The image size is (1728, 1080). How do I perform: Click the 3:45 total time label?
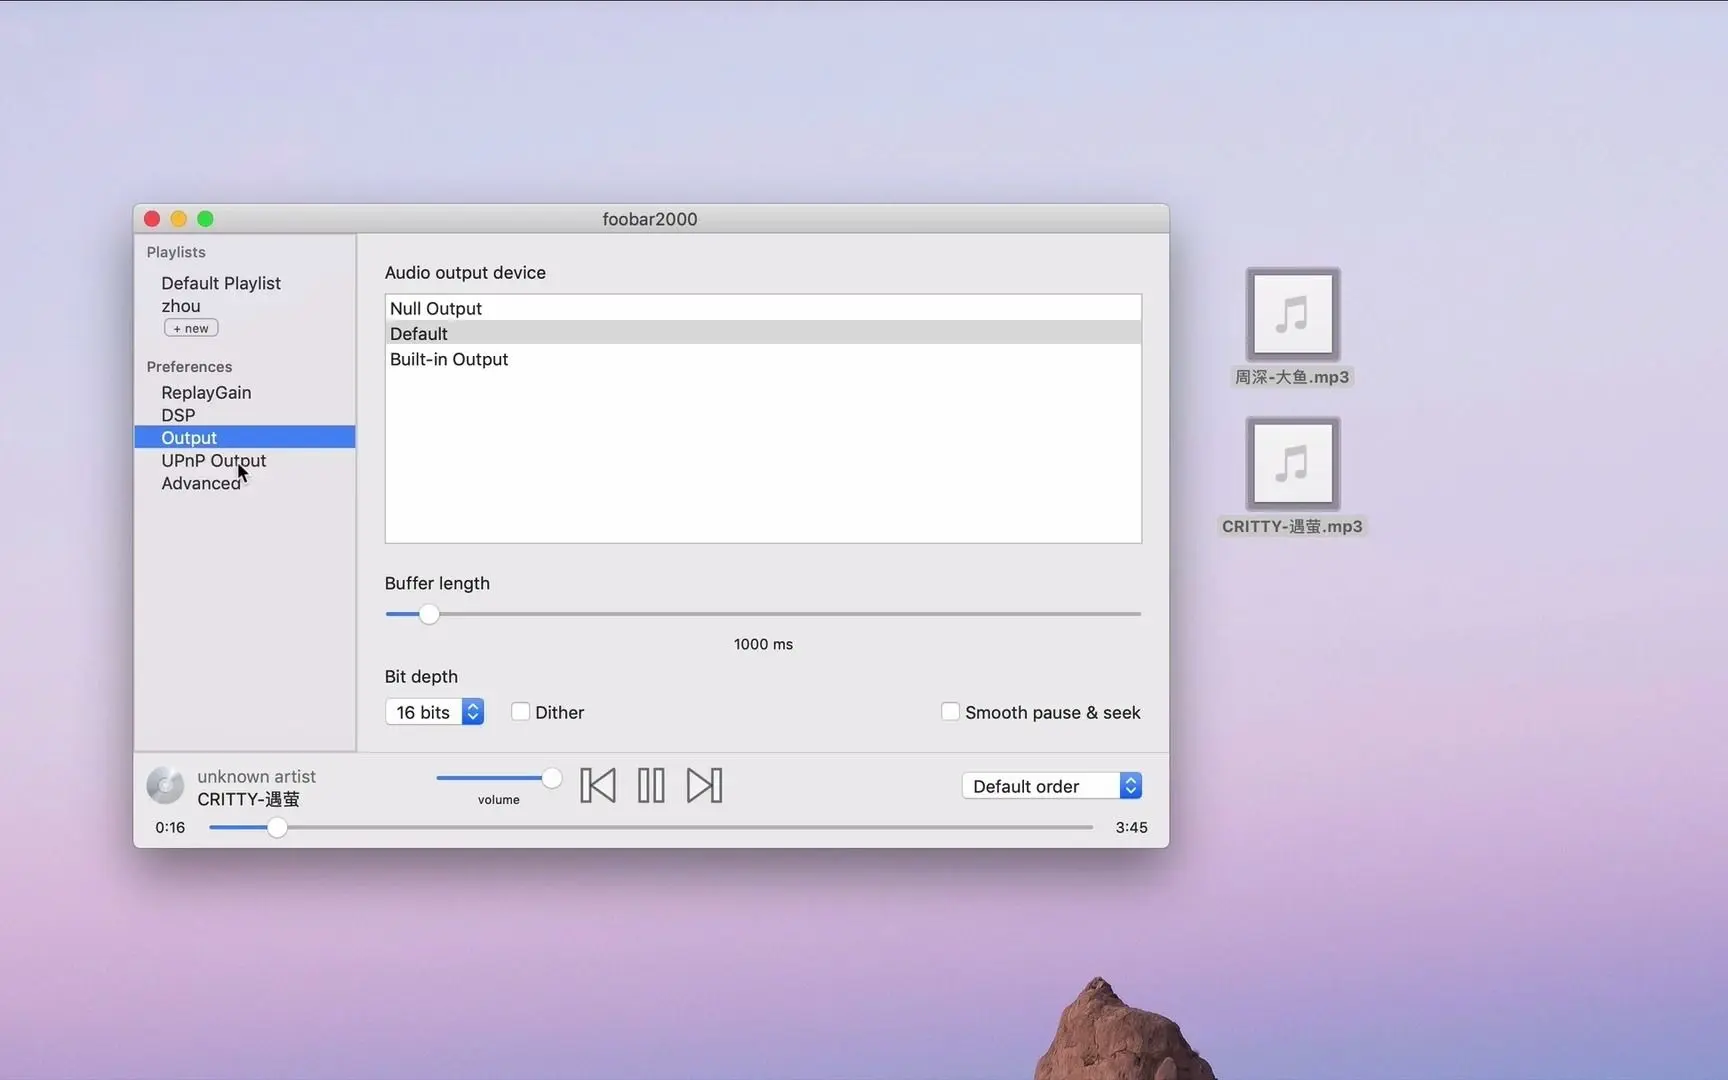pyautogui.click(x=1131, y=827)
